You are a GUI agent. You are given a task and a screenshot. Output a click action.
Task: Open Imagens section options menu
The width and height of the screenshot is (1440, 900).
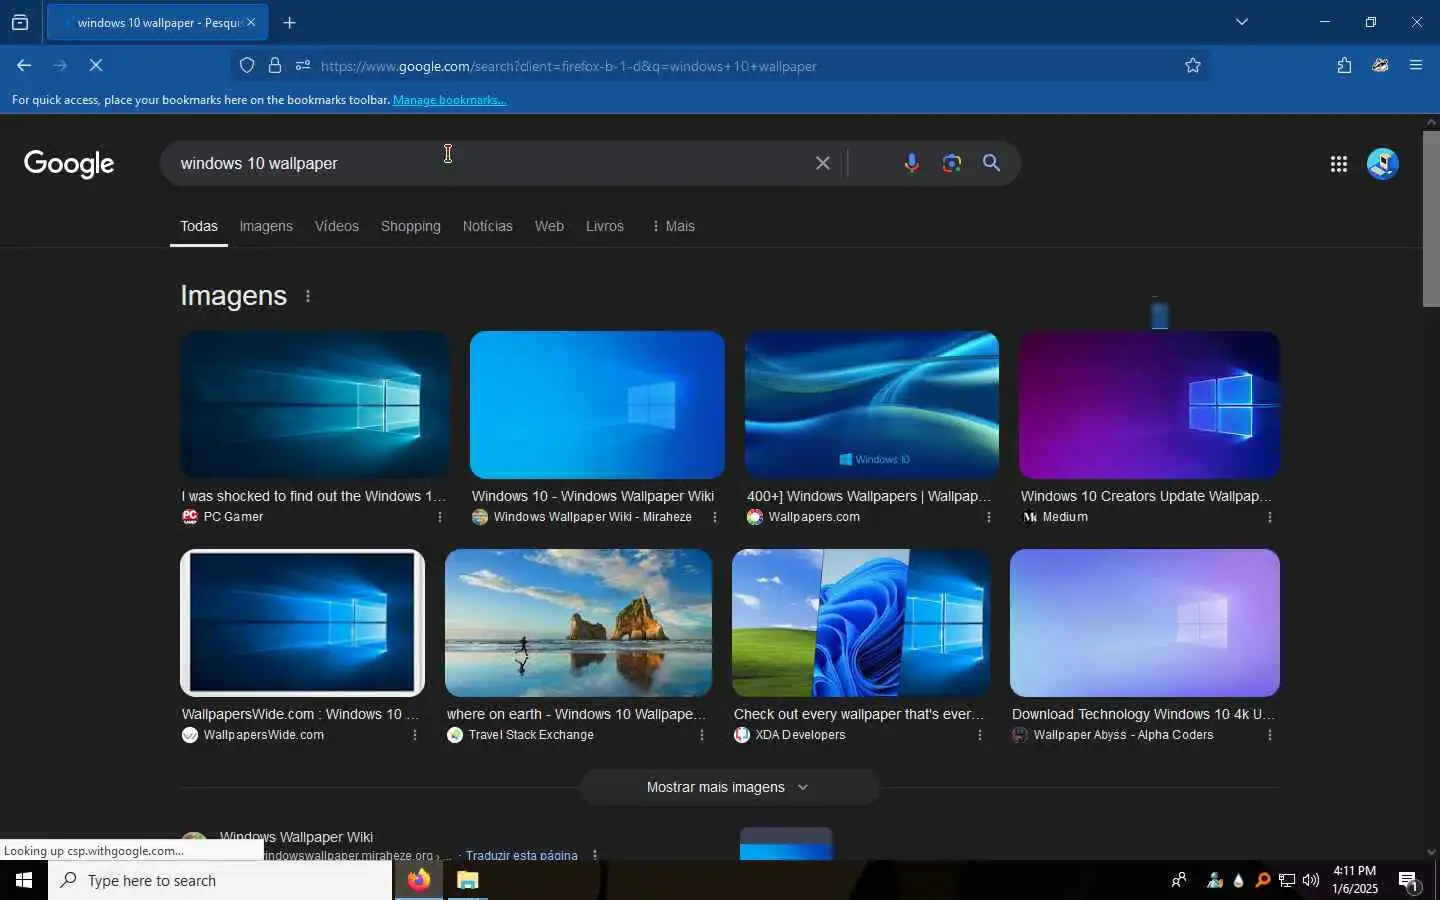pyautogui.click(x=308, y=296)
